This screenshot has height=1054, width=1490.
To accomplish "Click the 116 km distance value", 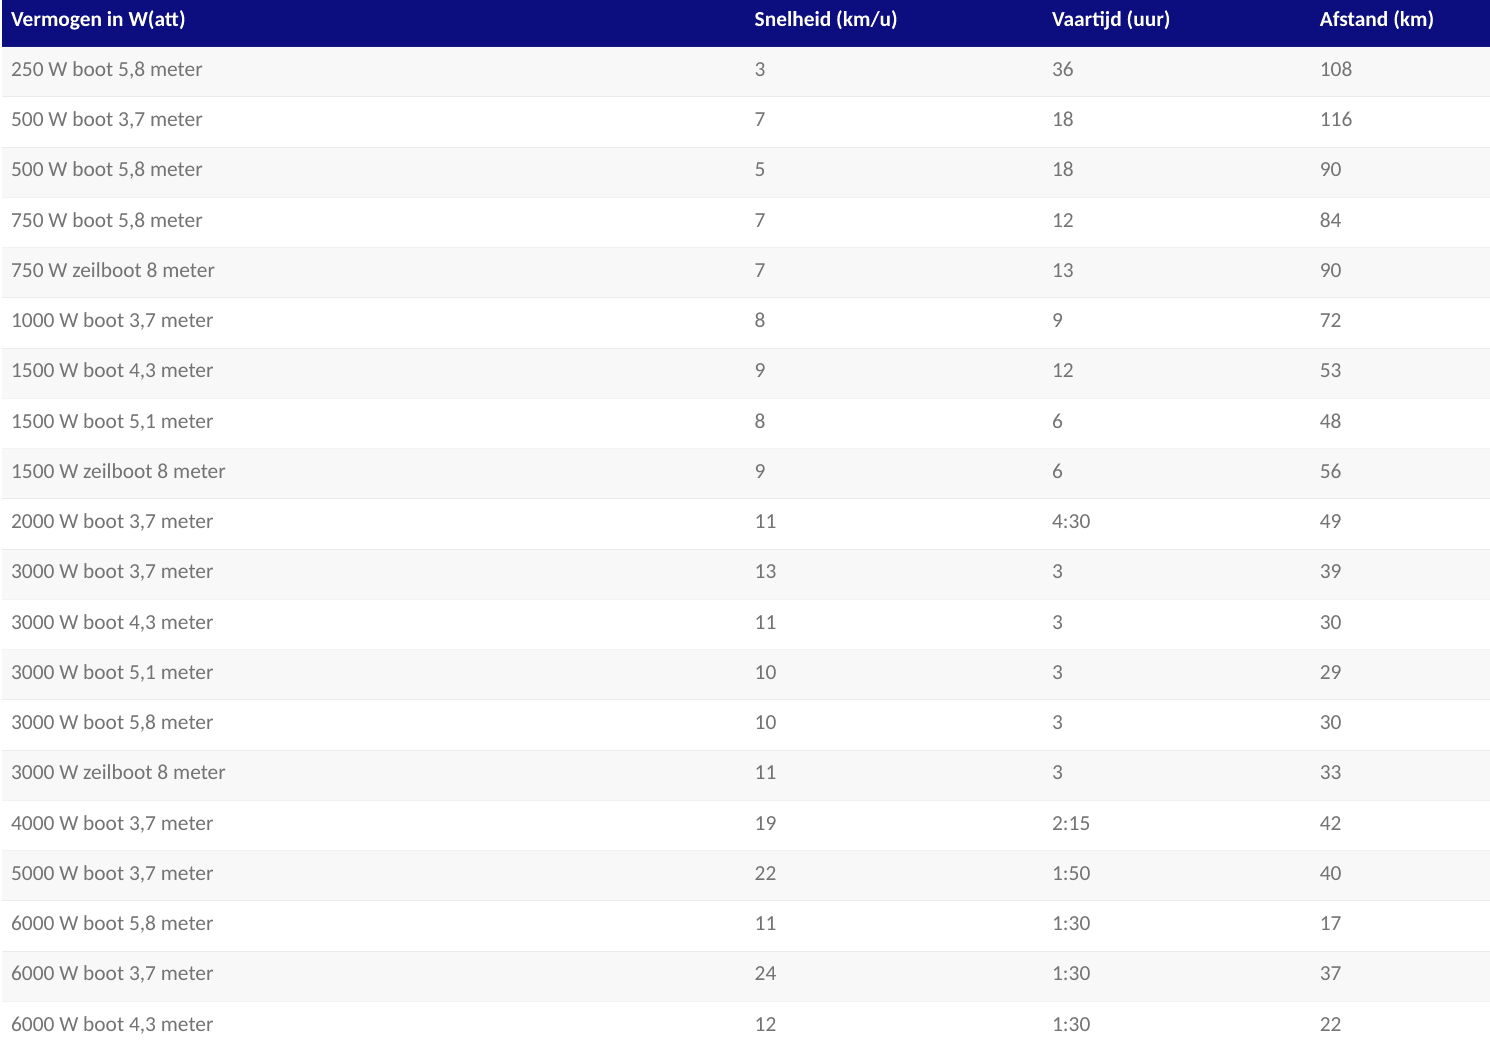I will point(1335,120).
